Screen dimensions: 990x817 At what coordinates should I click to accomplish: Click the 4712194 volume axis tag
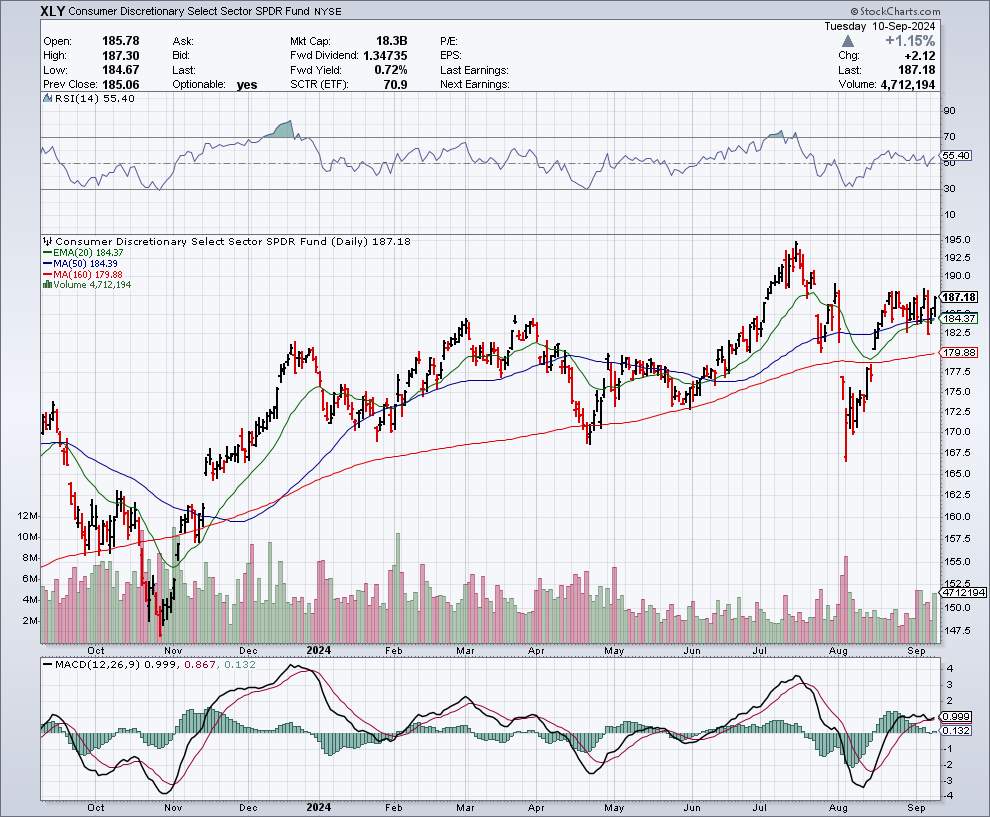point(963,592)
